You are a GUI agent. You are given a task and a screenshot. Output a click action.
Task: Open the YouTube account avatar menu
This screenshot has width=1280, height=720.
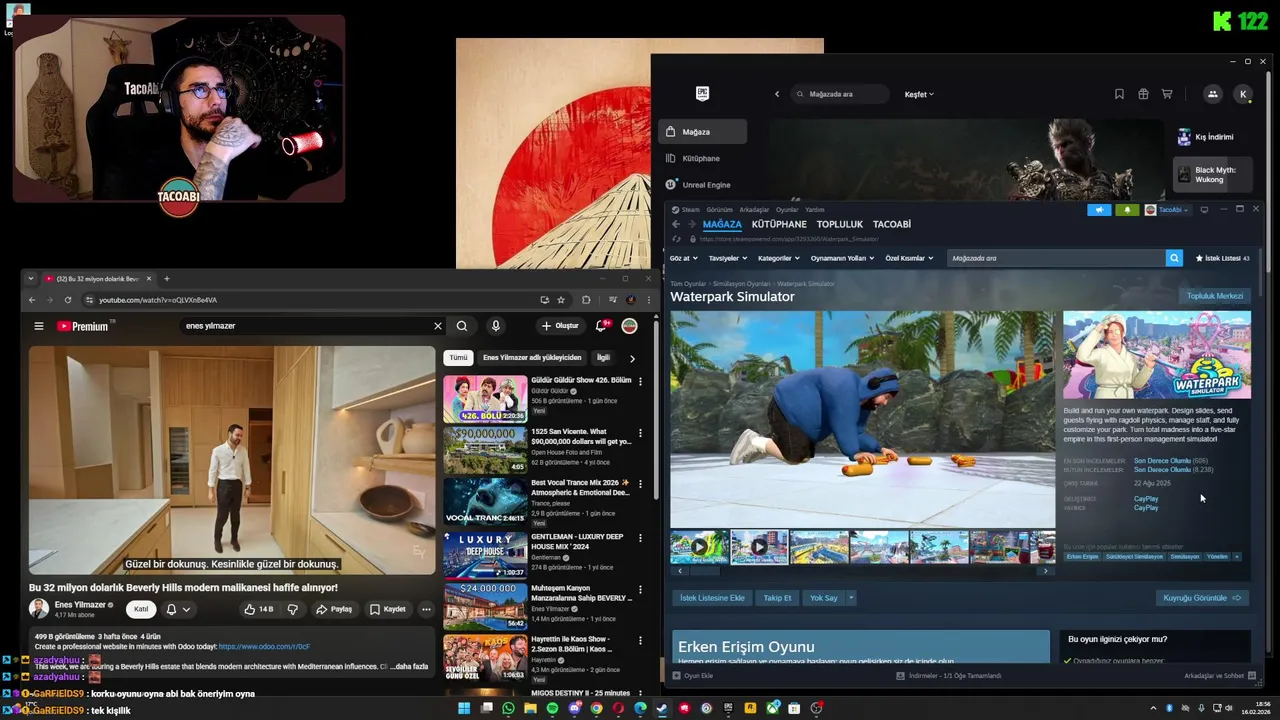(630, 326)
